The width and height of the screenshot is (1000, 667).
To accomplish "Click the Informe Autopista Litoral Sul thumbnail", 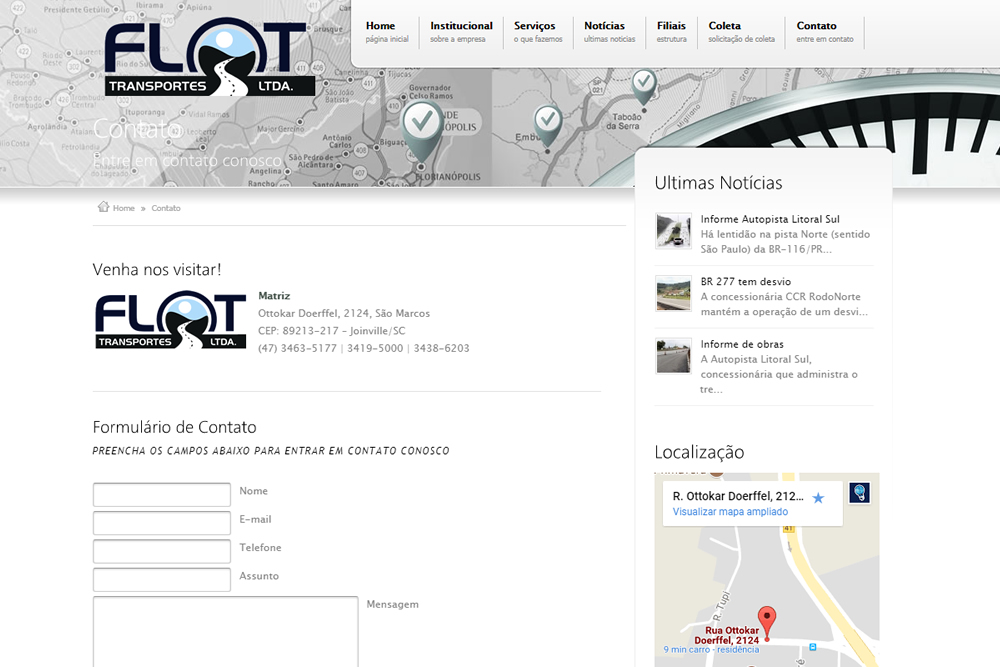I will pyautogui.click(x=673, y=230).
